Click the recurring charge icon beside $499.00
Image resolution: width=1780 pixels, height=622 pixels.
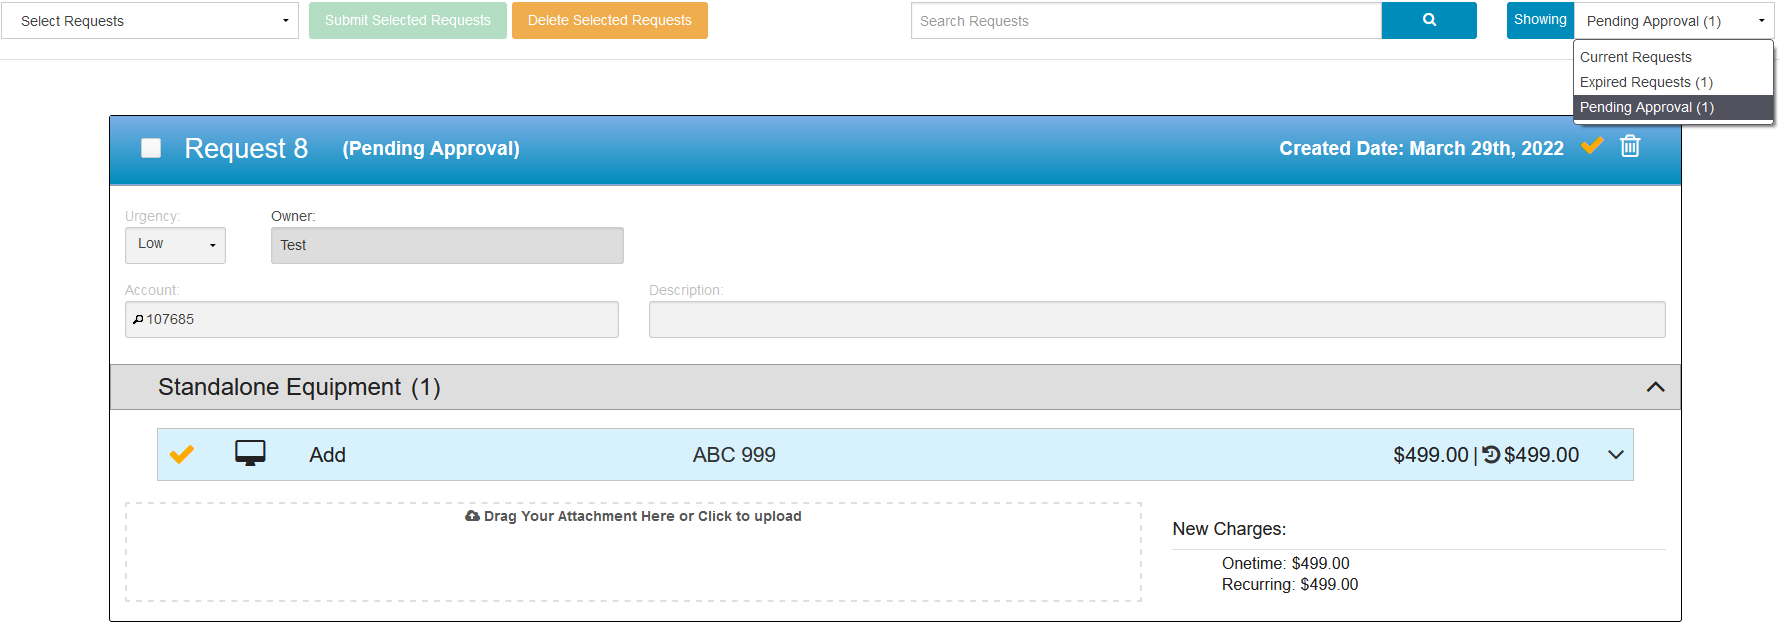point(1491,455)
